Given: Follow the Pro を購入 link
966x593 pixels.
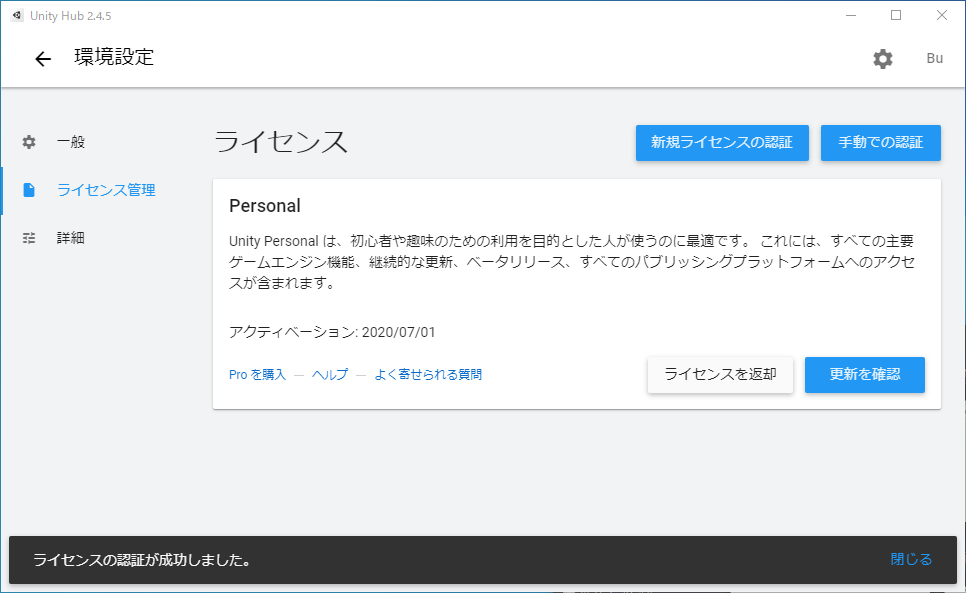Looking at the screenshot, I should [257, 375].
